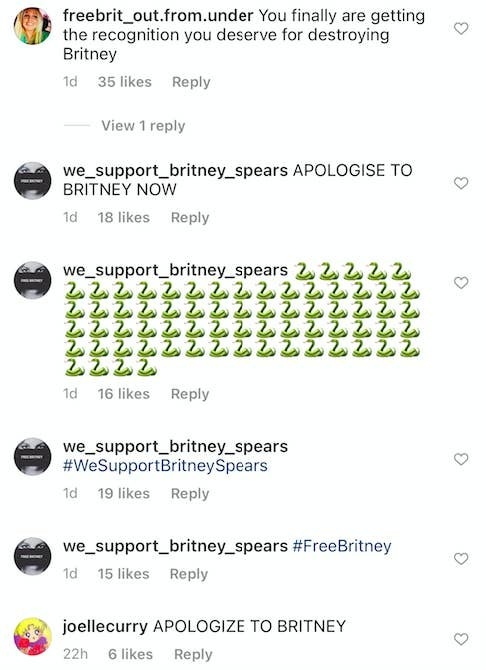
Task: Expand View 1 reply thread
Action: (143, 126)
